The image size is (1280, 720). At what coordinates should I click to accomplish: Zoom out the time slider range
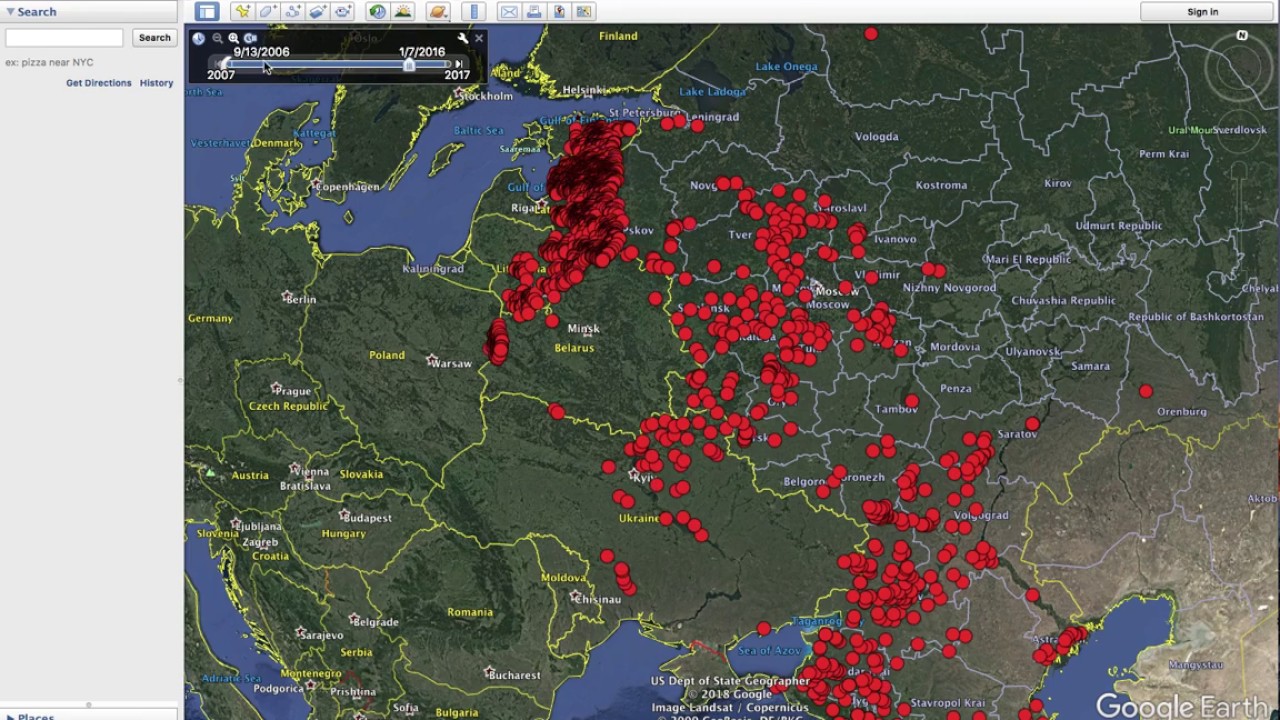click(x=217, y=38)
